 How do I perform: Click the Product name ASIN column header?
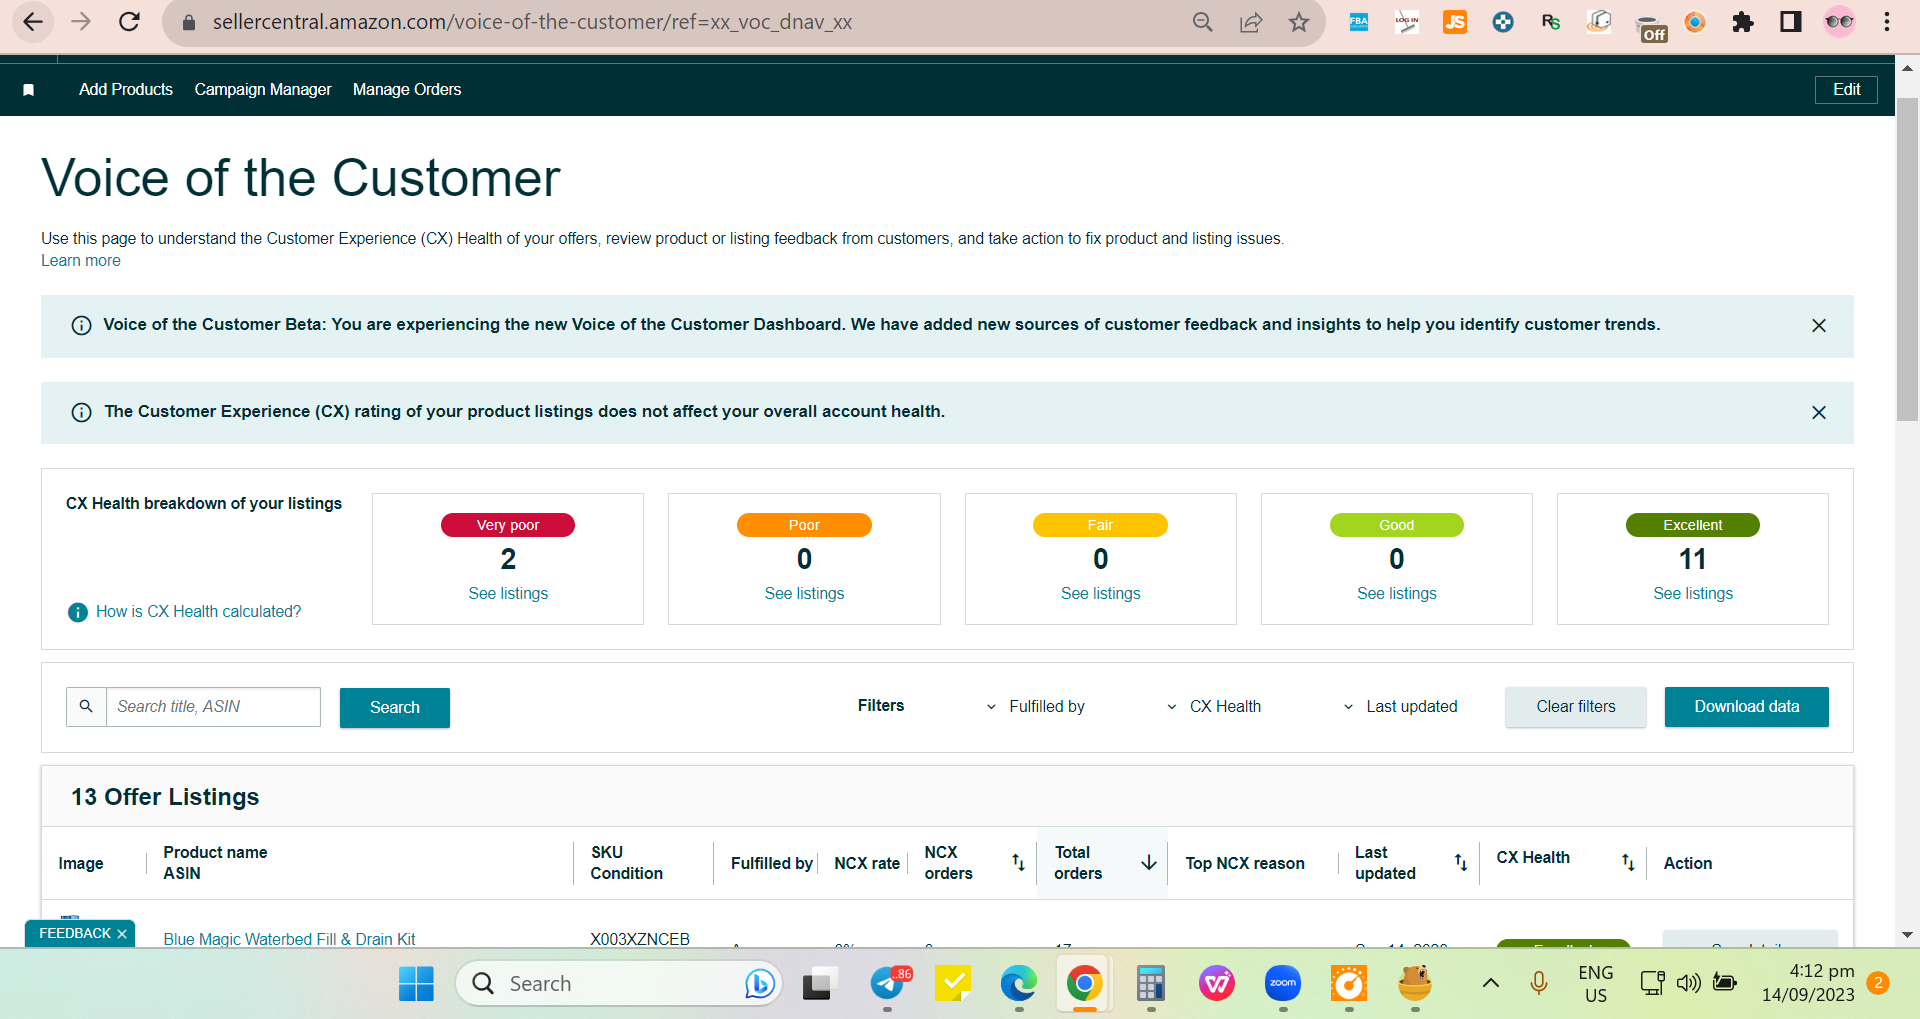(x=215, y=862)
